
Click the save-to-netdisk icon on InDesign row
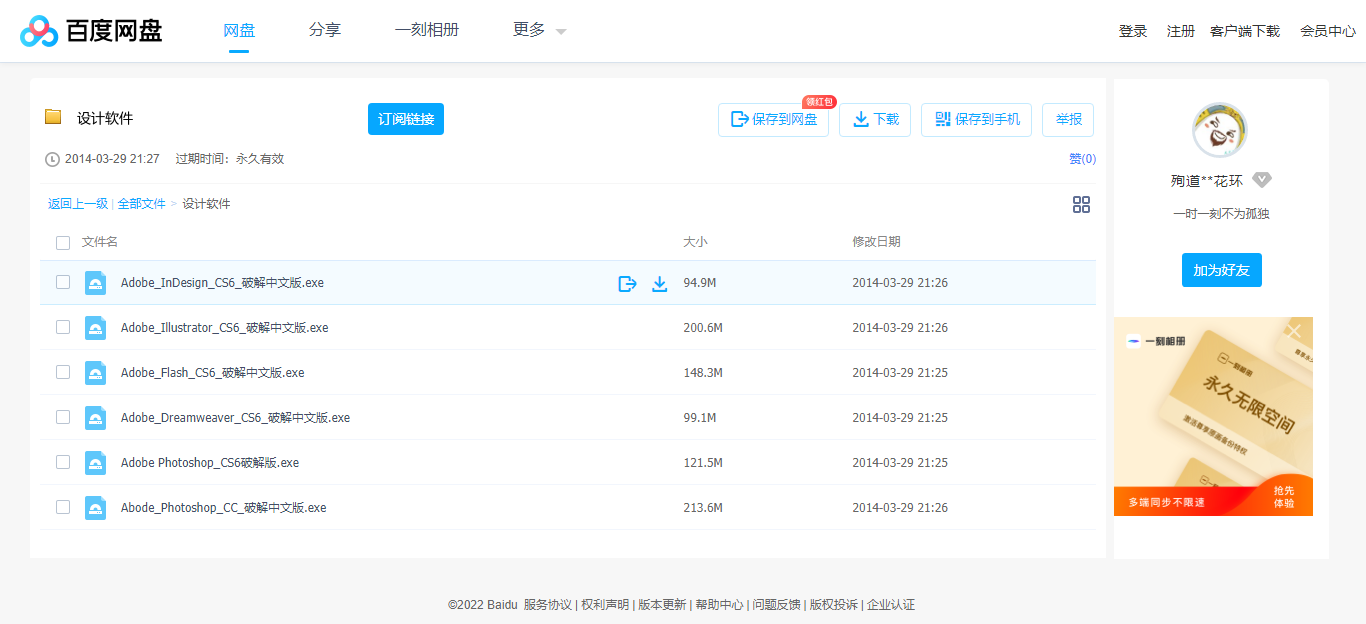tap(627, 283)
